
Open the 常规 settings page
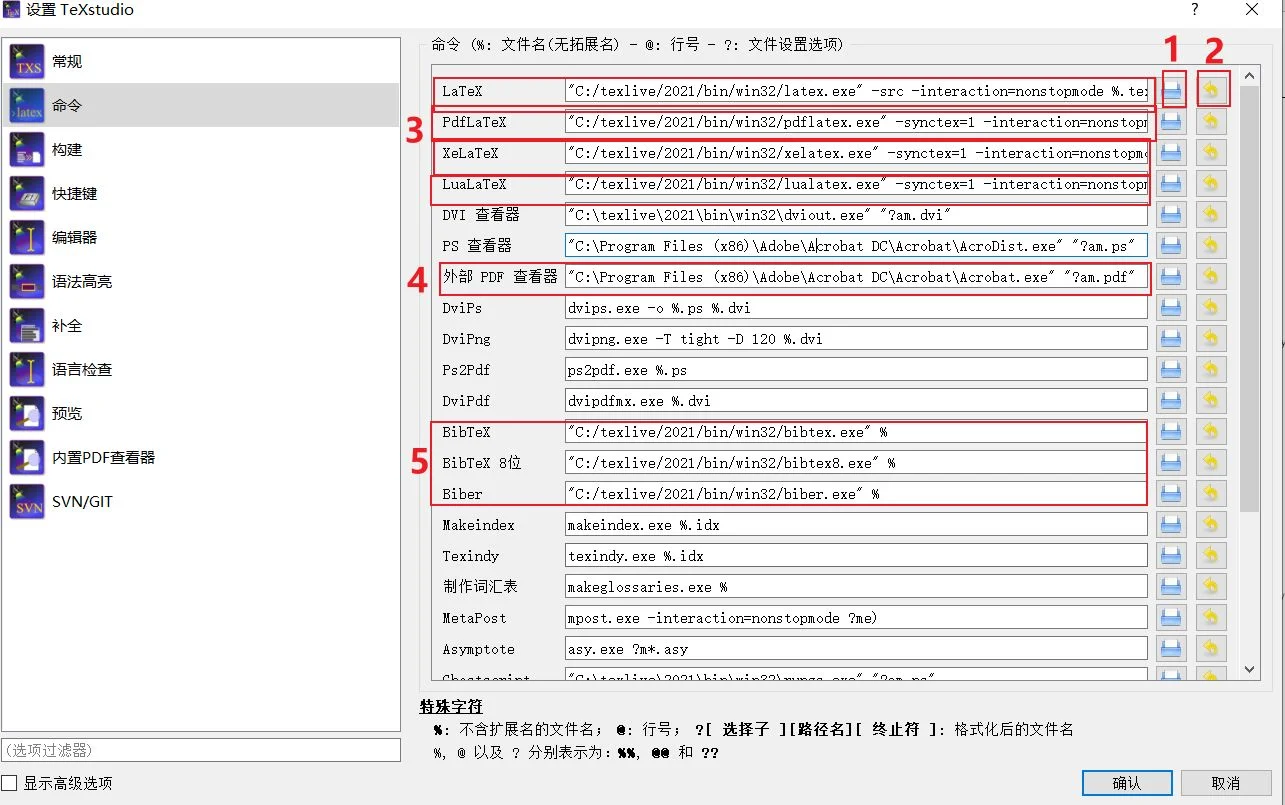(x=67, y=62)
